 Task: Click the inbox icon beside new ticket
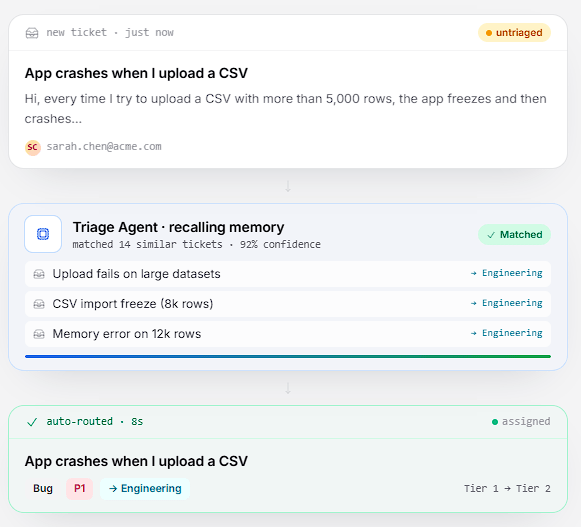pyautogui.click(x=32, y=33)
